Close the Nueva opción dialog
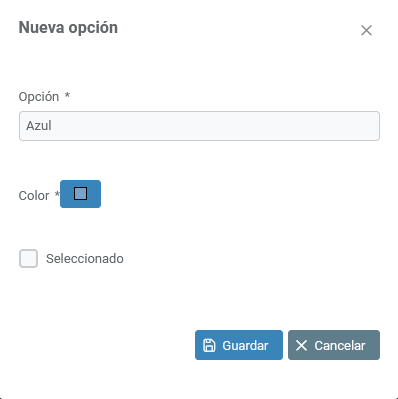398x399 pixels. click(366, 30)
